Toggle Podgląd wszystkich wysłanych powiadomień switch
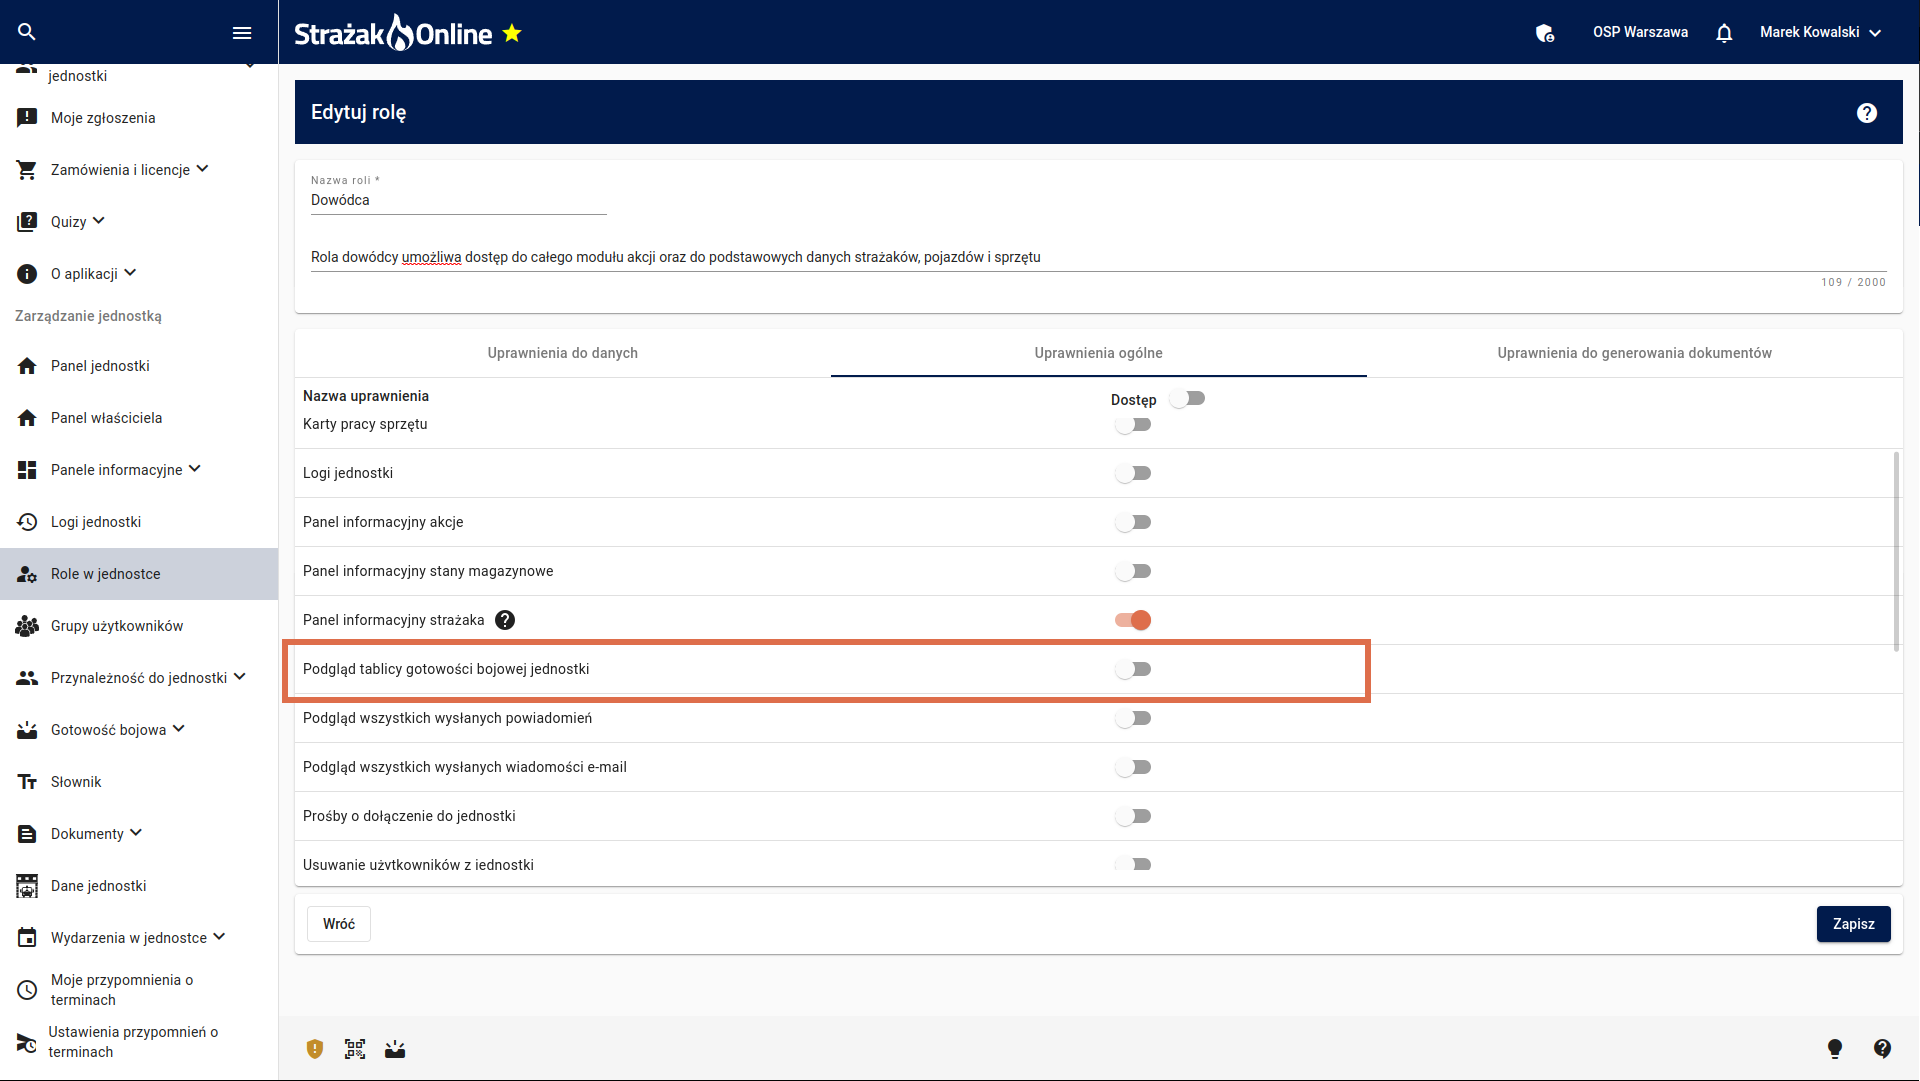This screenshot has width=1920, height=1081. tap(1133, 719)
